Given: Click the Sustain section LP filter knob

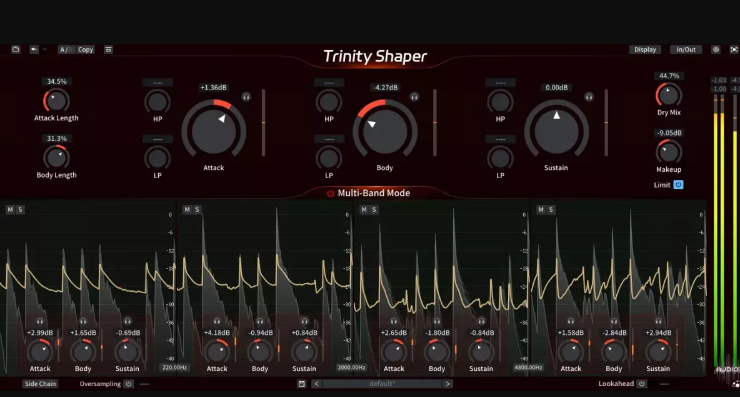Looking at the screenshot, I should click(500, 158).
